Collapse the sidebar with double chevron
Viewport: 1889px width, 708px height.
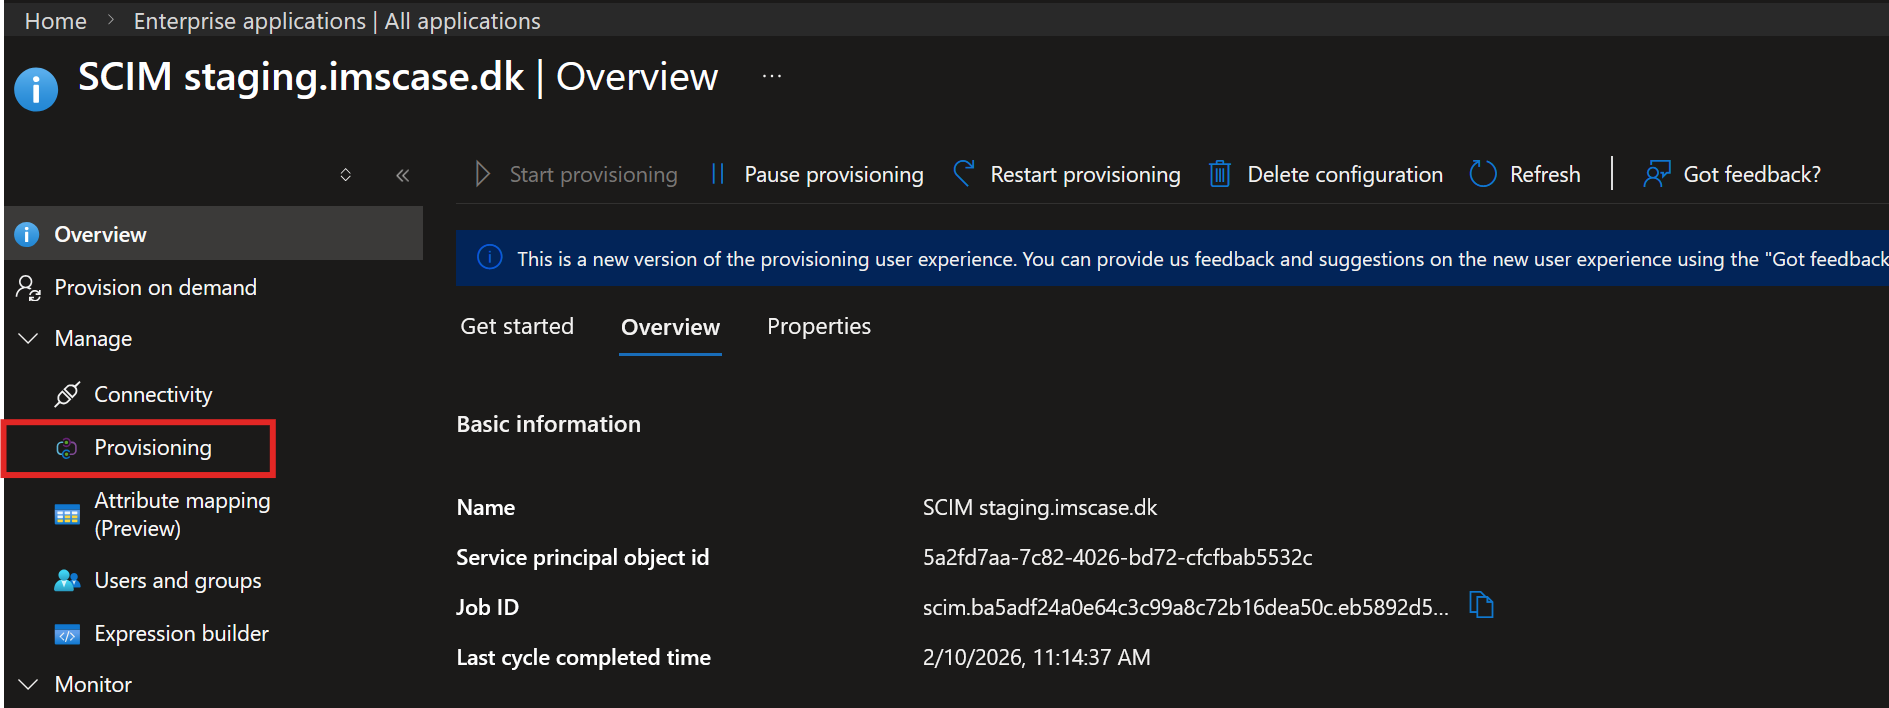[x=403, y=175]
